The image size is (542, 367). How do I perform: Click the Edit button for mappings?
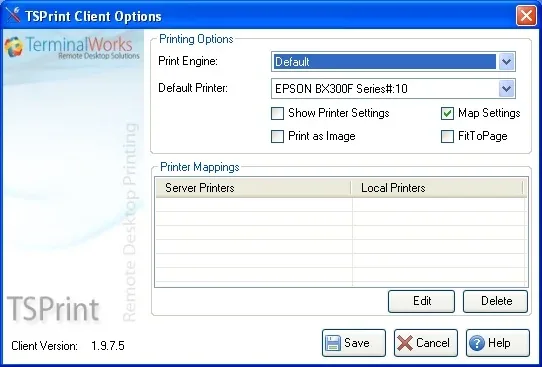click(x=421, y=301)
